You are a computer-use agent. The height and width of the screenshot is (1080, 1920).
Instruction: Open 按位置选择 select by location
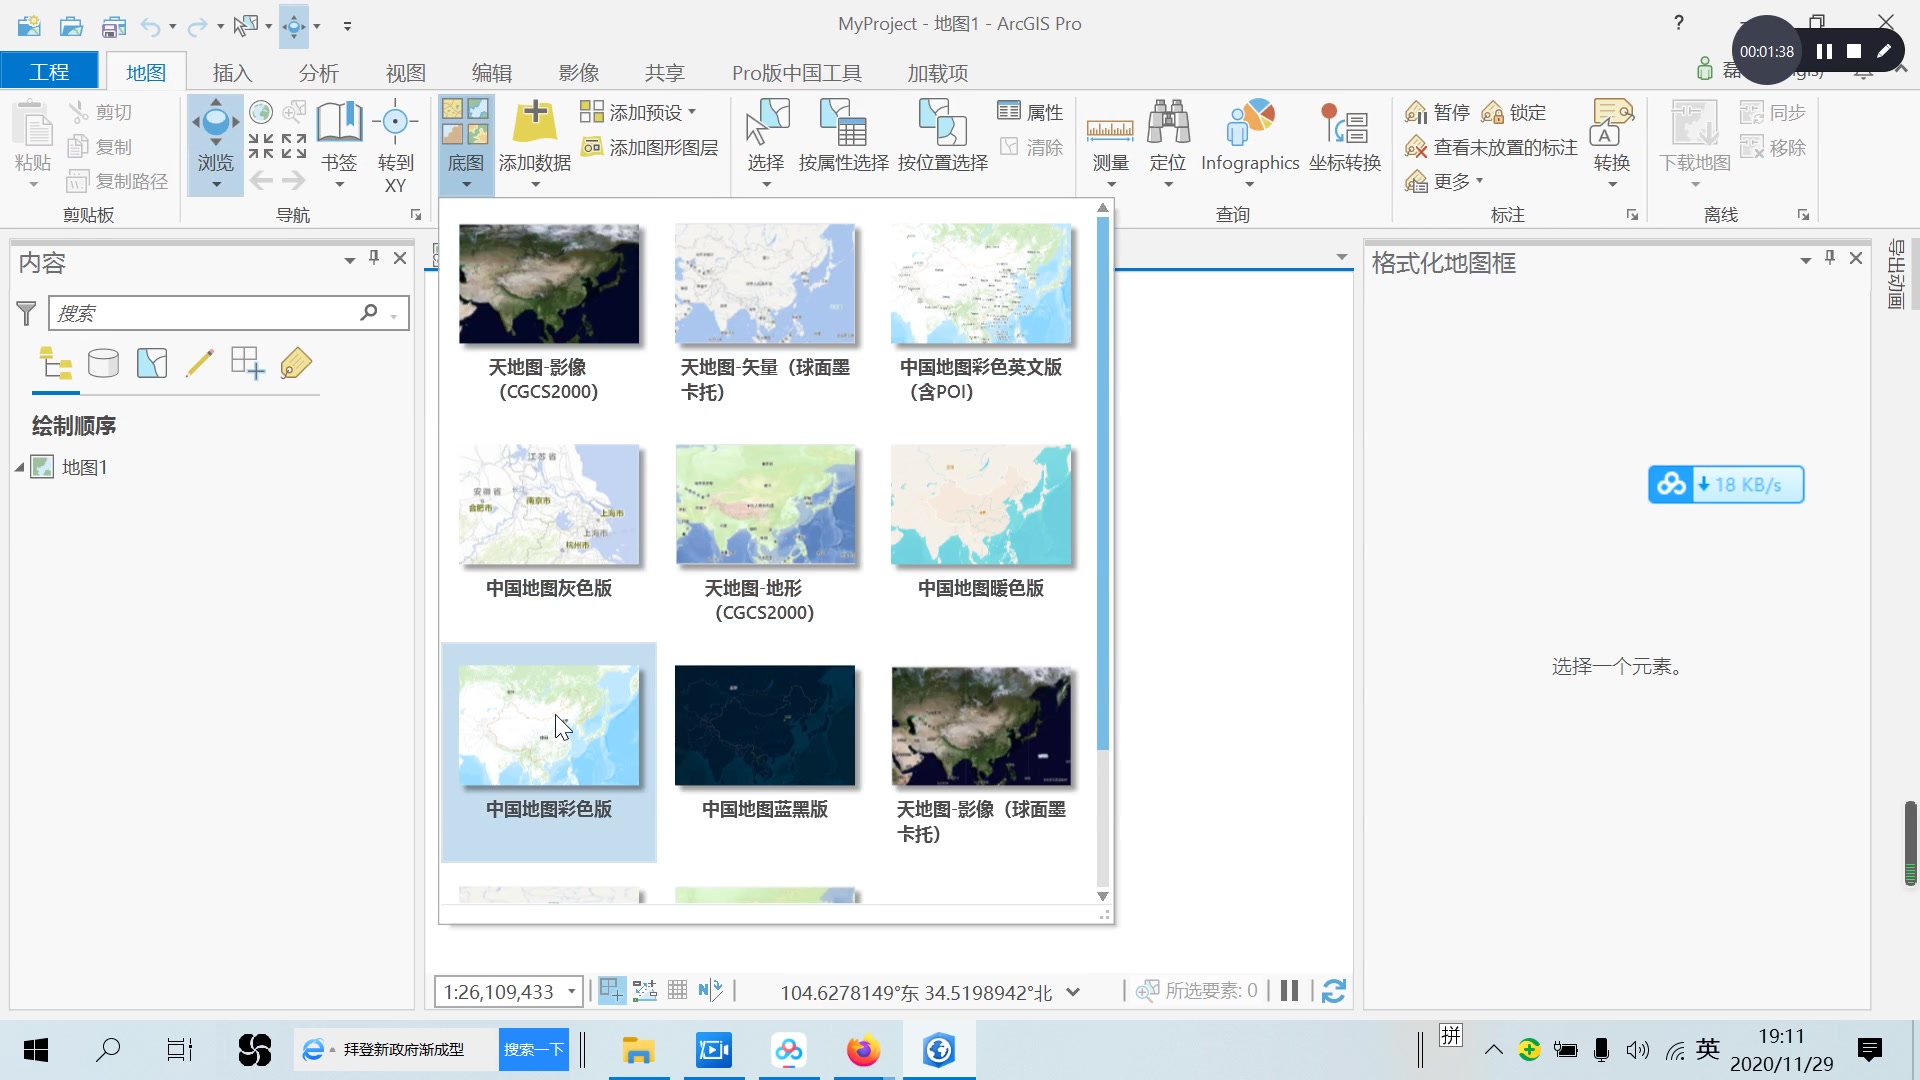click(x=942, y=135)
